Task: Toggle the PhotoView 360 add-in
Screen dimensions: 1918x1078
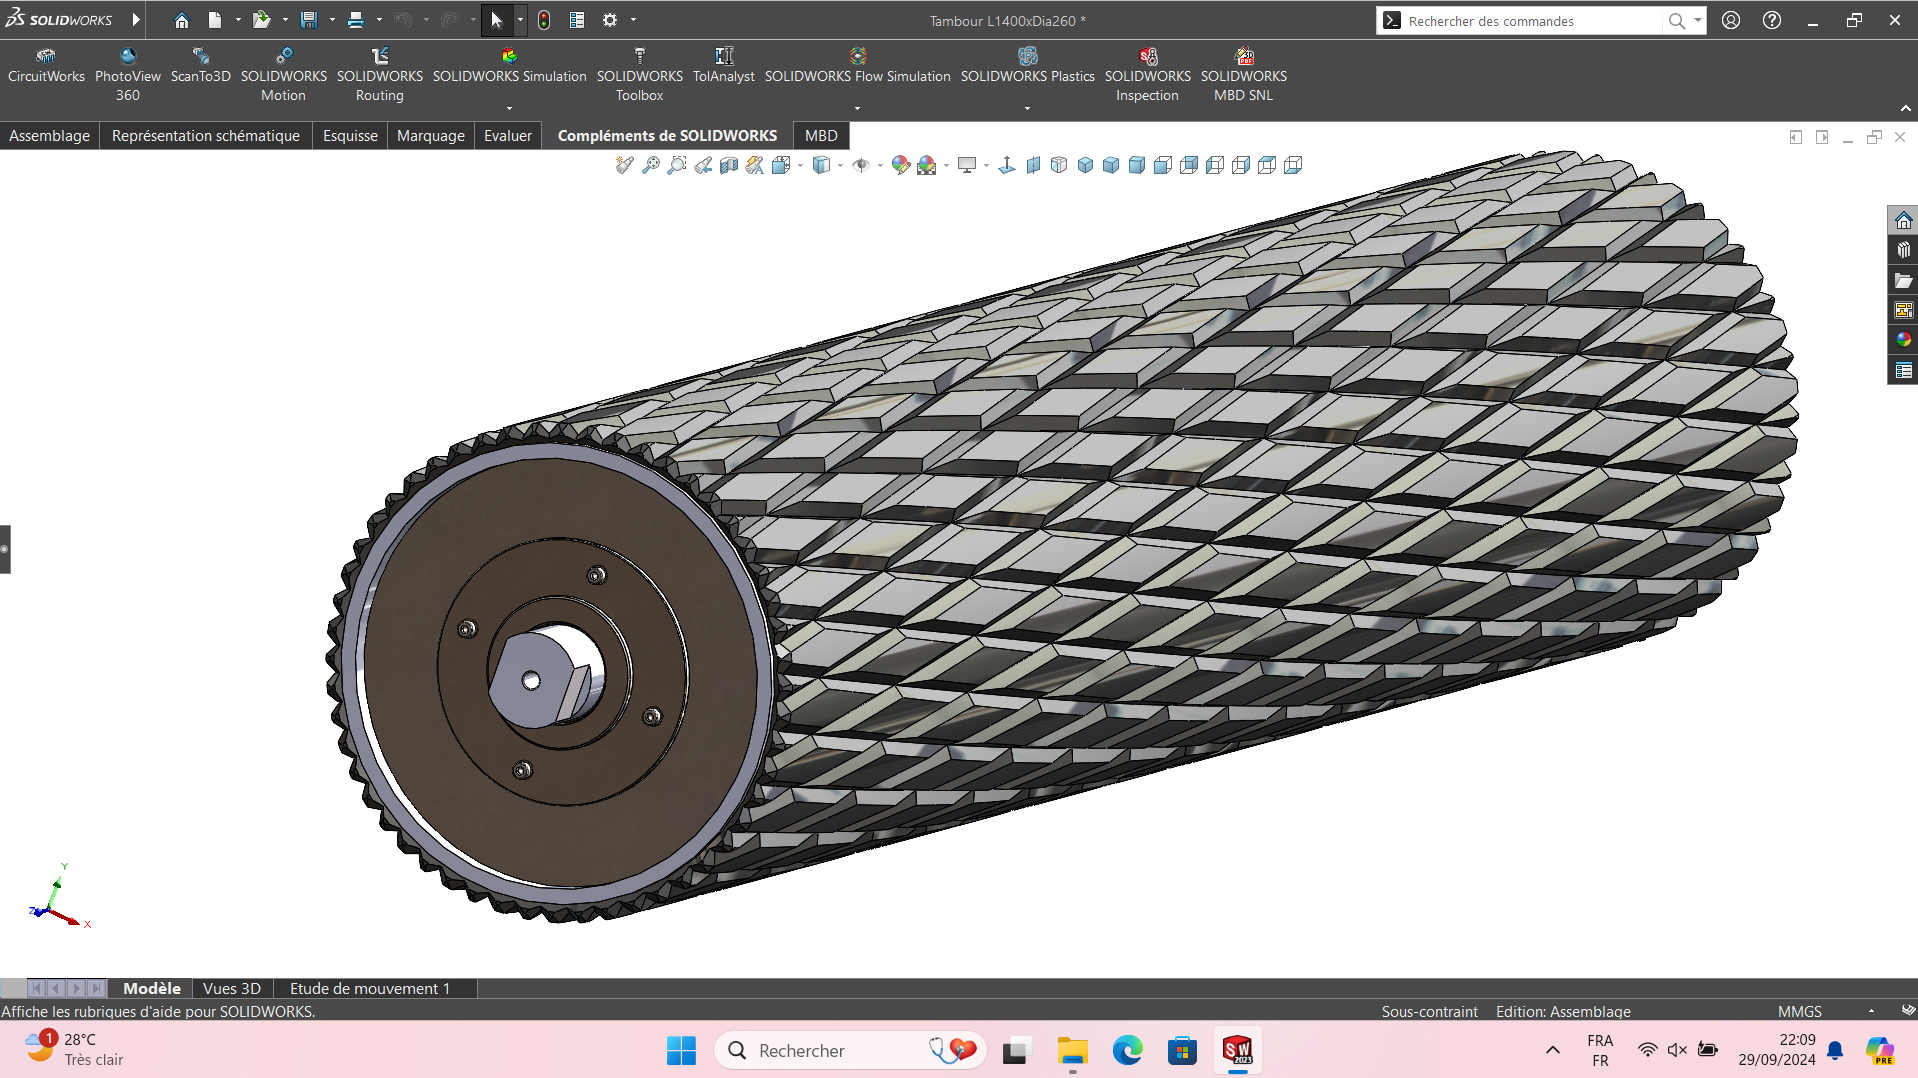Action: click(x=128, y=75)
